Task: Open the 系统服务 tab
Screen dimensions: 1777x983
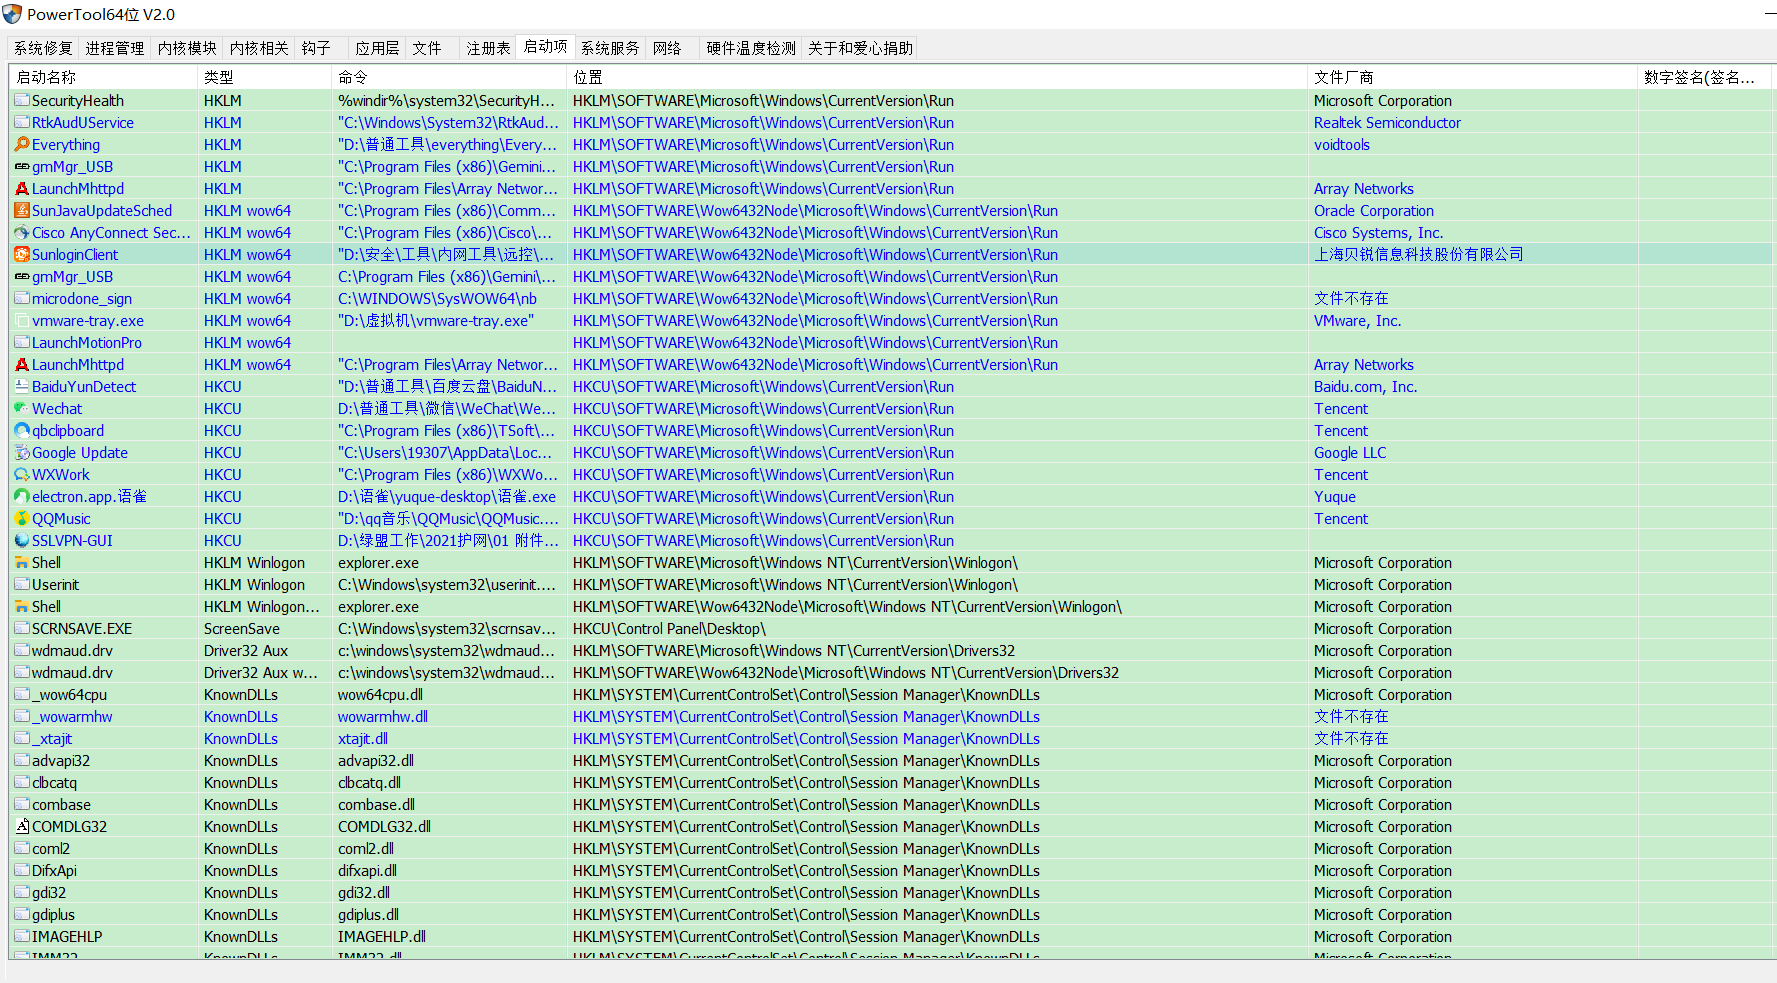Action: [x=610, y=48]
